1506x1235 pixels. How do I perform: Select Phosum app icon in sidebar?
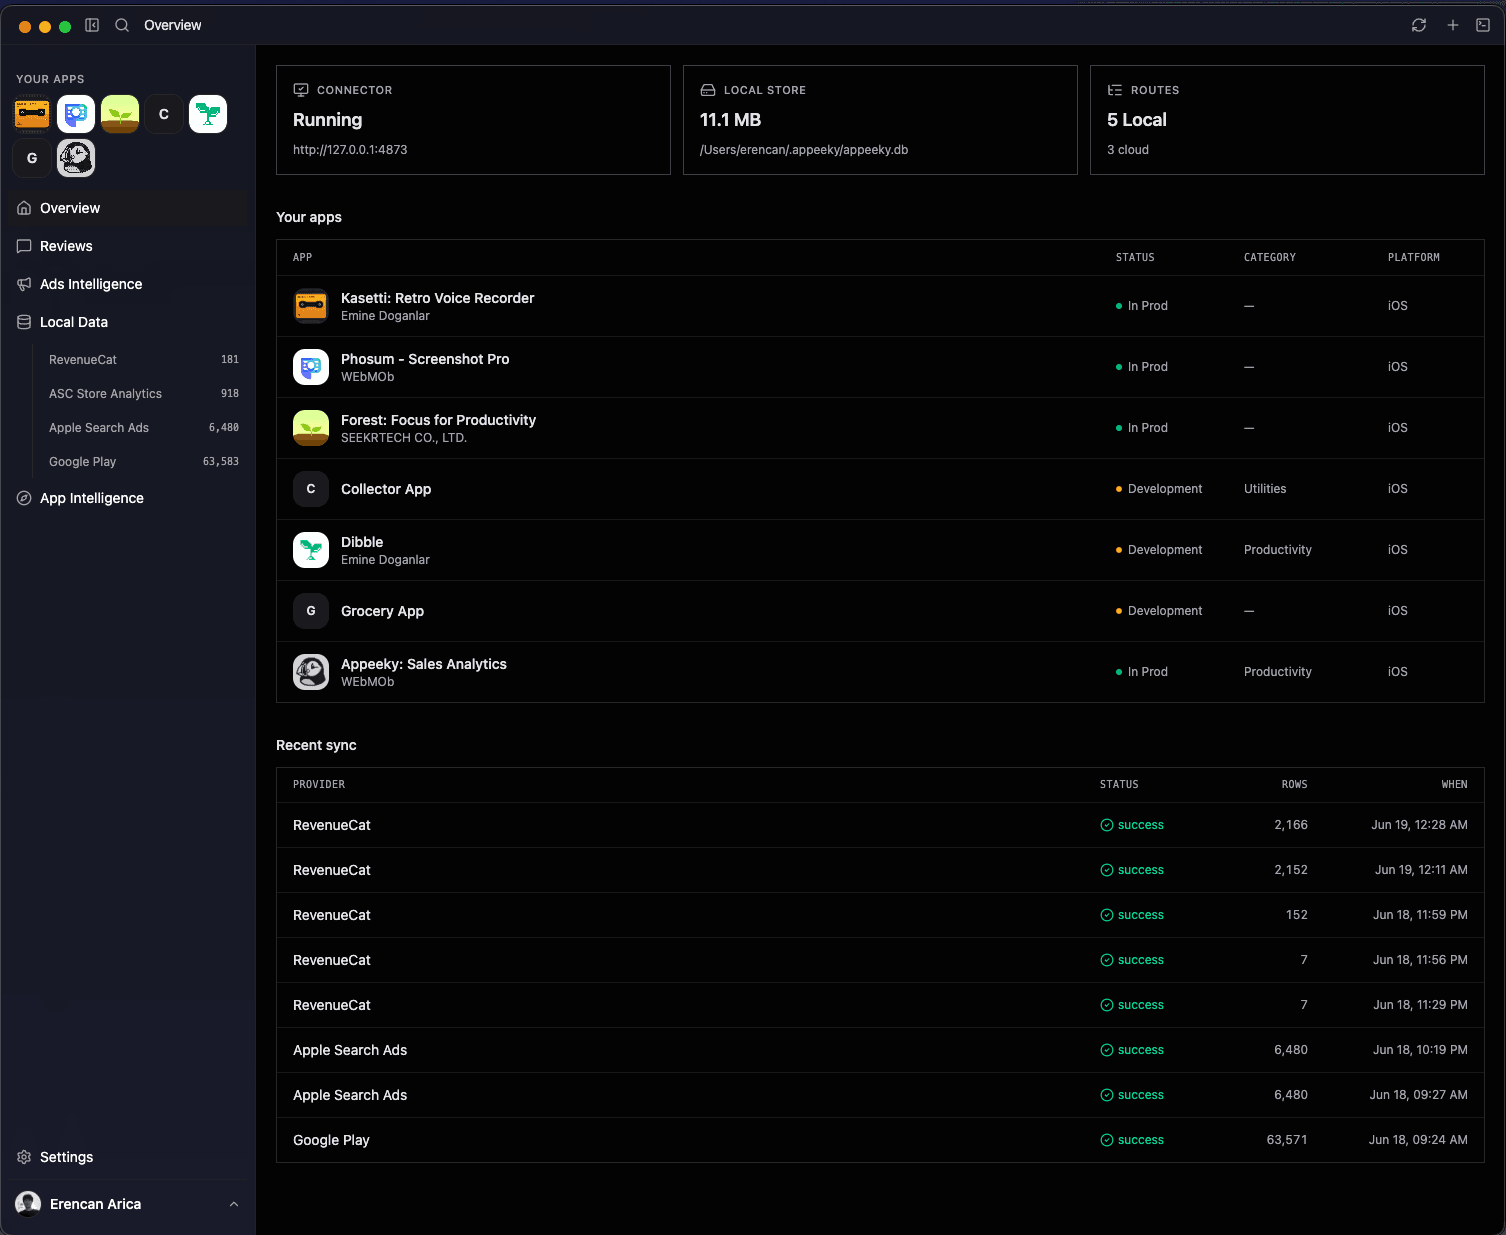(x=76, y=114)
